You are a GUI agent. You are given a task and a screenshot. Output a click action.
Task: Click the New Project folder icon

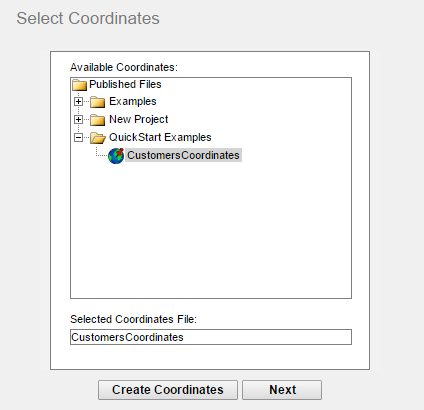[x=98, y=120]
